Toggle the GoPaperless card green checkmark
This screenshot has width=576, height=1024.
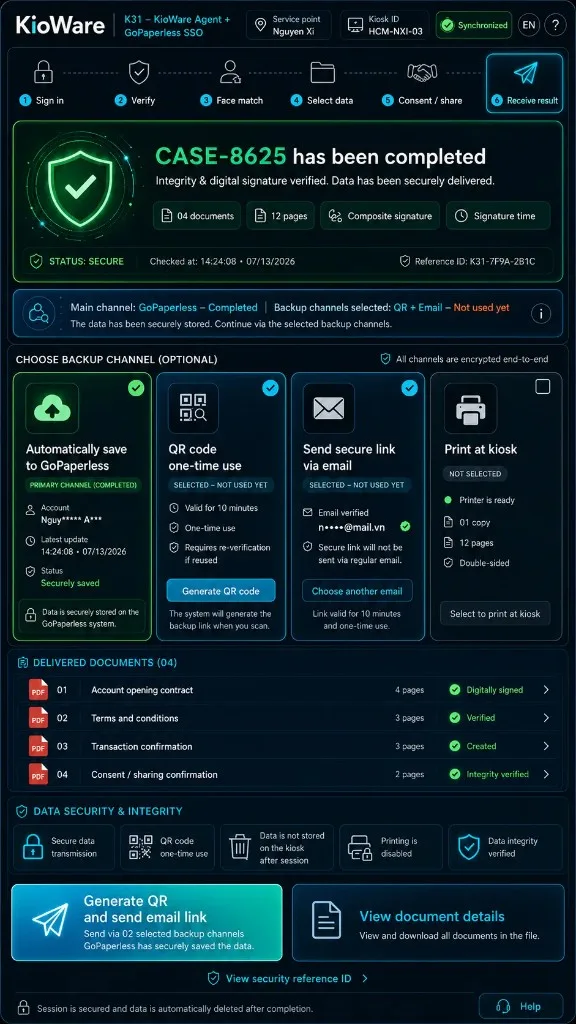pyautogui.click(x=136, y=388)
